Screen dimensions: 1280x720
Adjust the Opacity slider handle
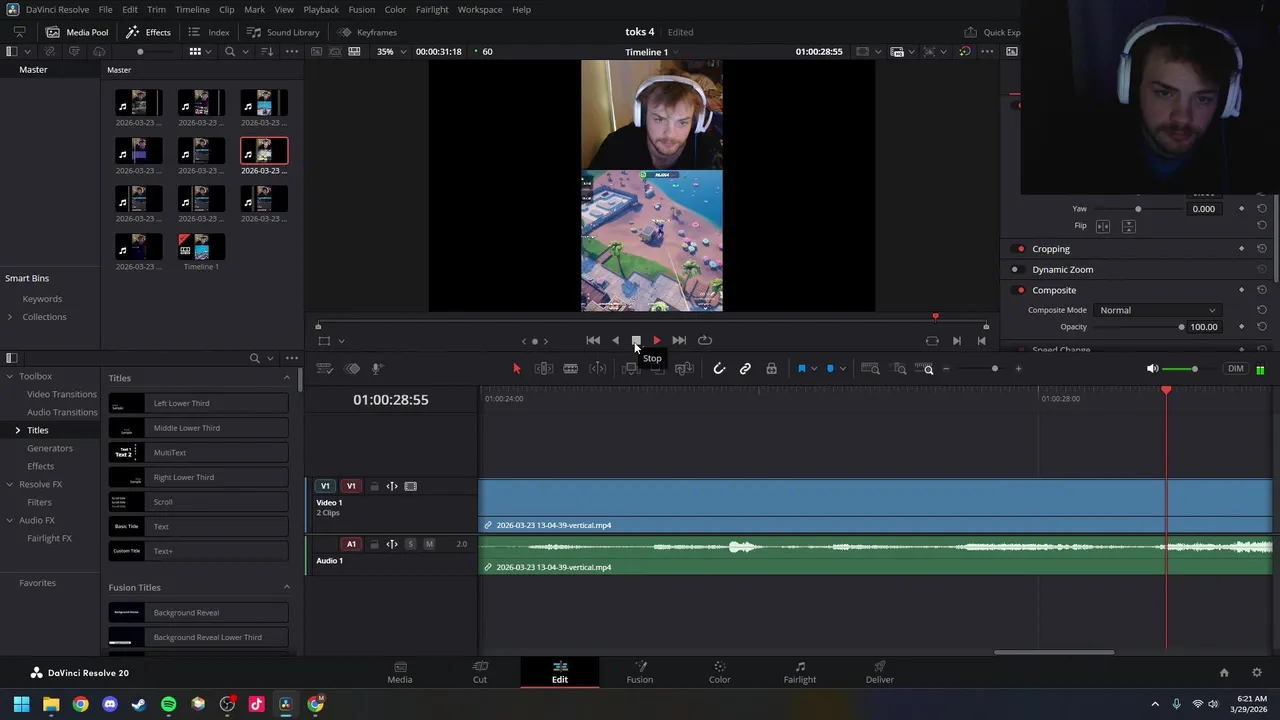(x=1181, y=327)
